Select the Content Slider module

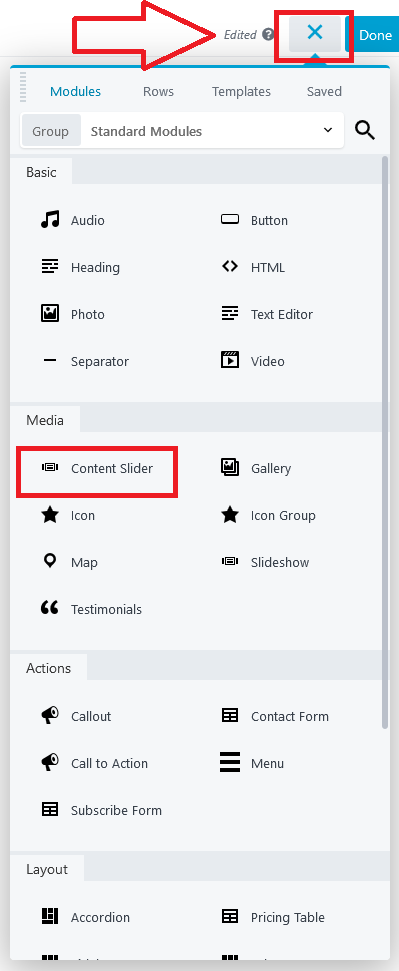coord(97,468)
